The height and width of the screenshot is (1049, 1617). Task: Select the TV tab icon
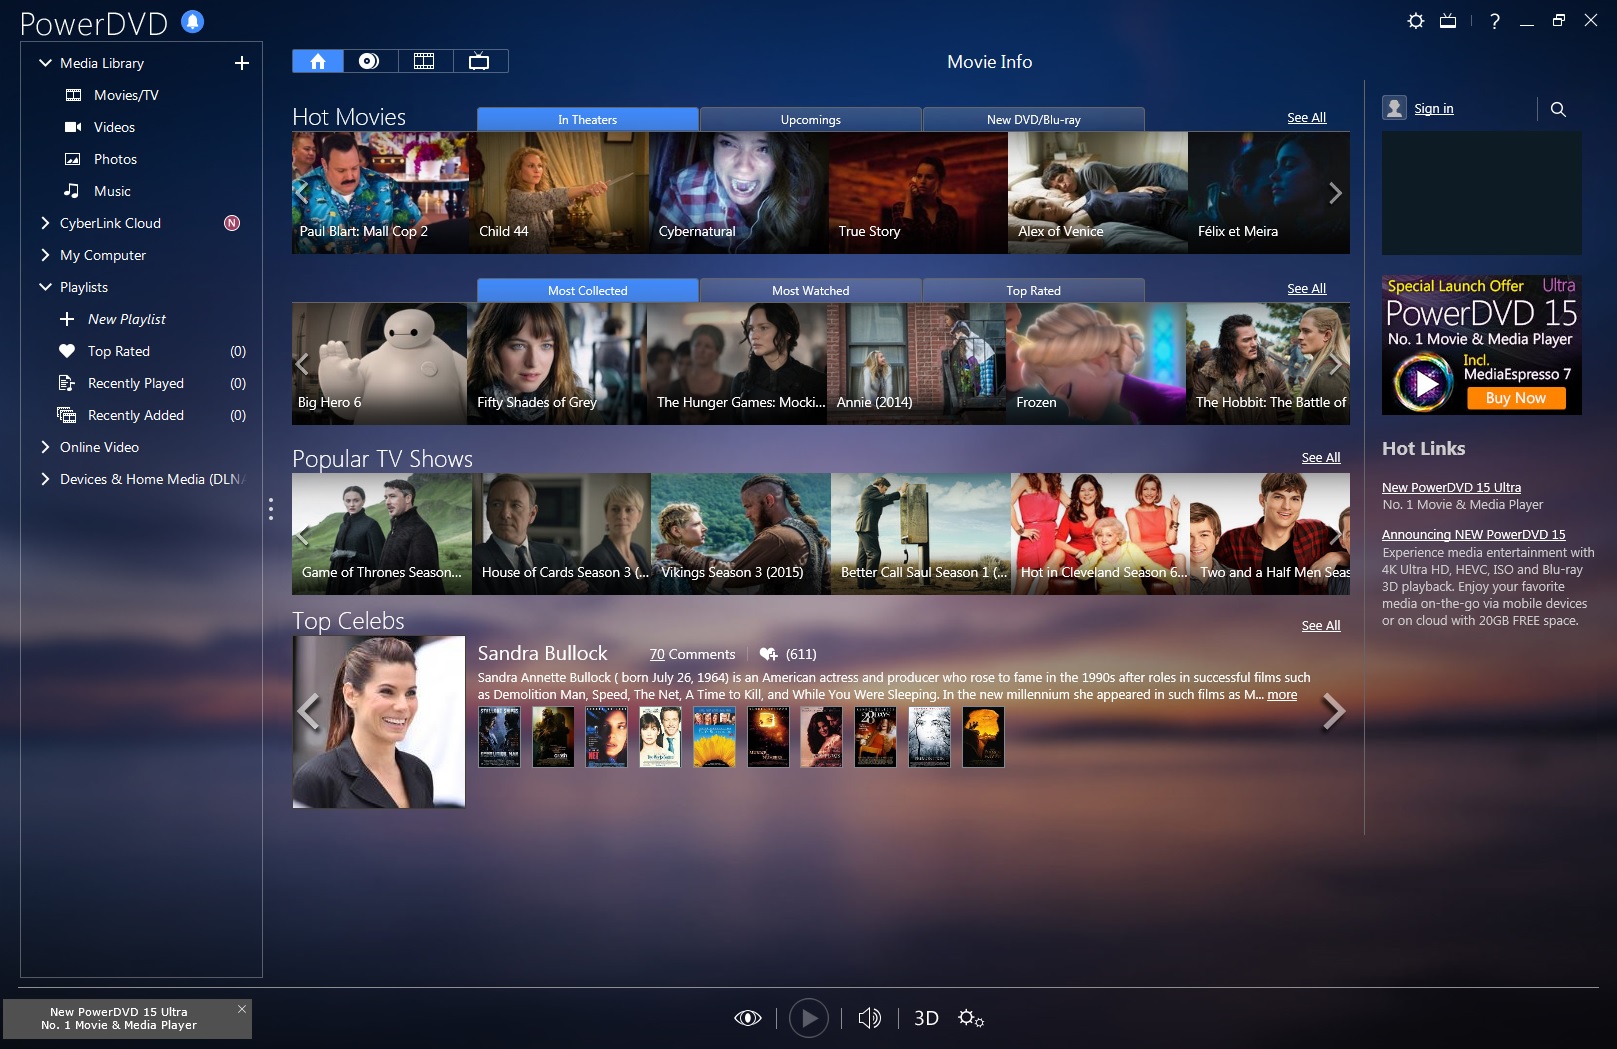click(x=480, y=61)
